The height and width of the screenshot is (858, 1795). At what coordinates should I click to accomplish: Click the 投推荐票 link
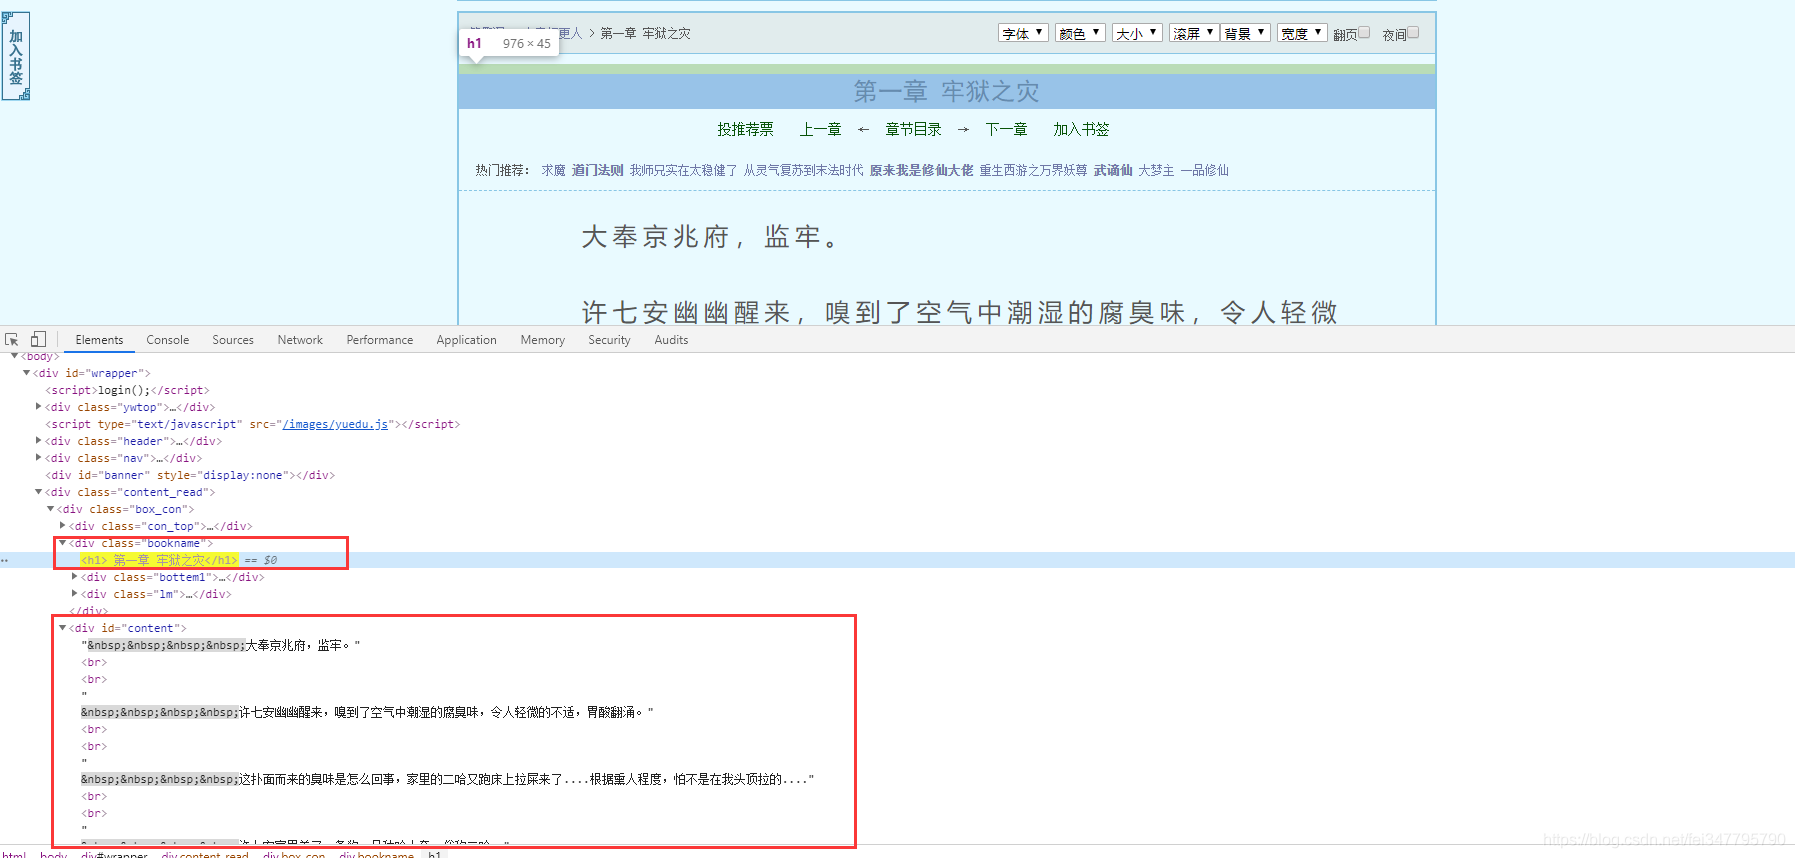click(745, 129)
